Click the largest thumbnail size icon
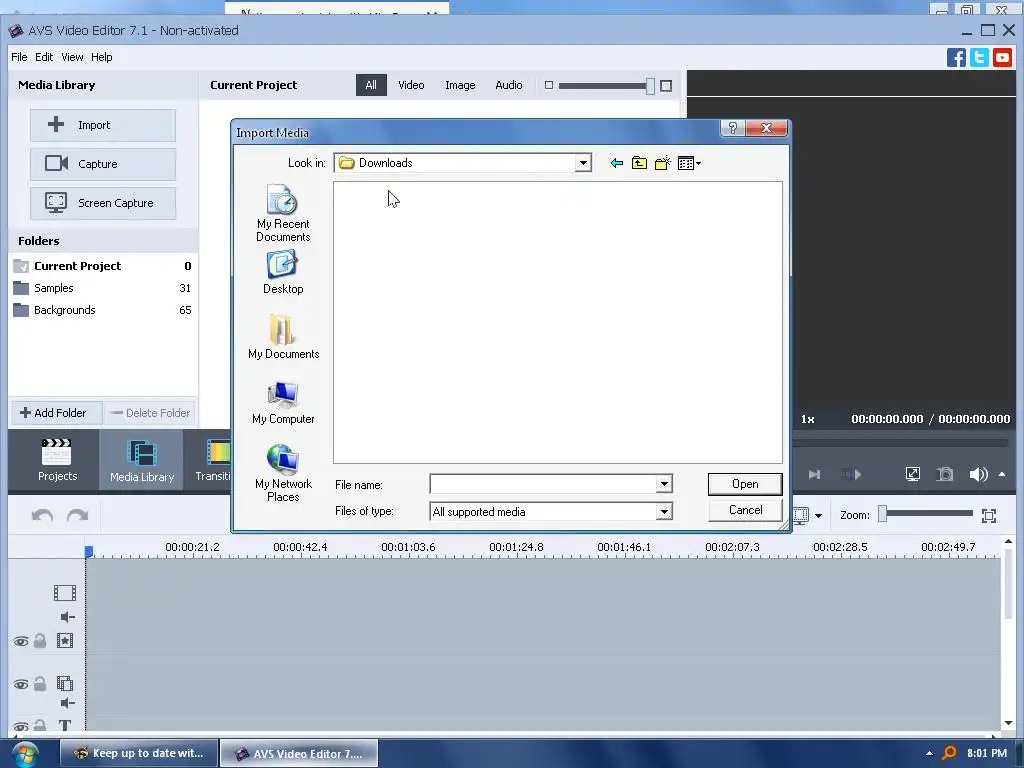Image resolution: width=1024 pixels, height=768 pixels. 665,86
